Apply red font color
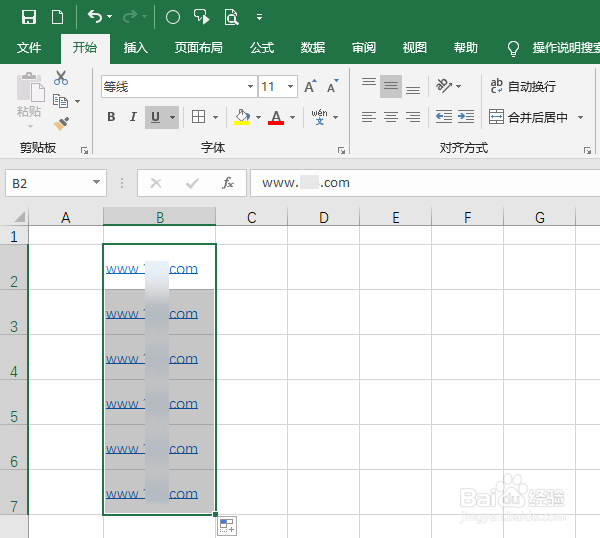The height and width of the screenshot is (538, 600). [276, 117]
